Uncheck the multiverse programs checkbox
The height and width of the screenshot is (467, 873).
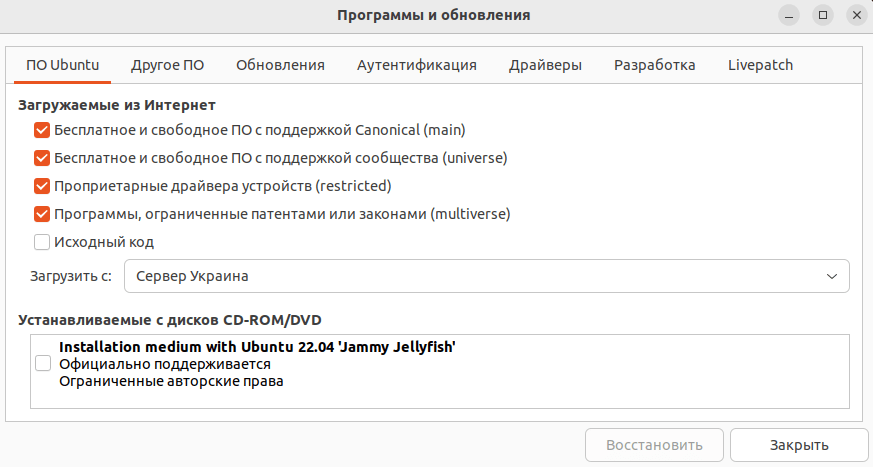click(42, 214)
